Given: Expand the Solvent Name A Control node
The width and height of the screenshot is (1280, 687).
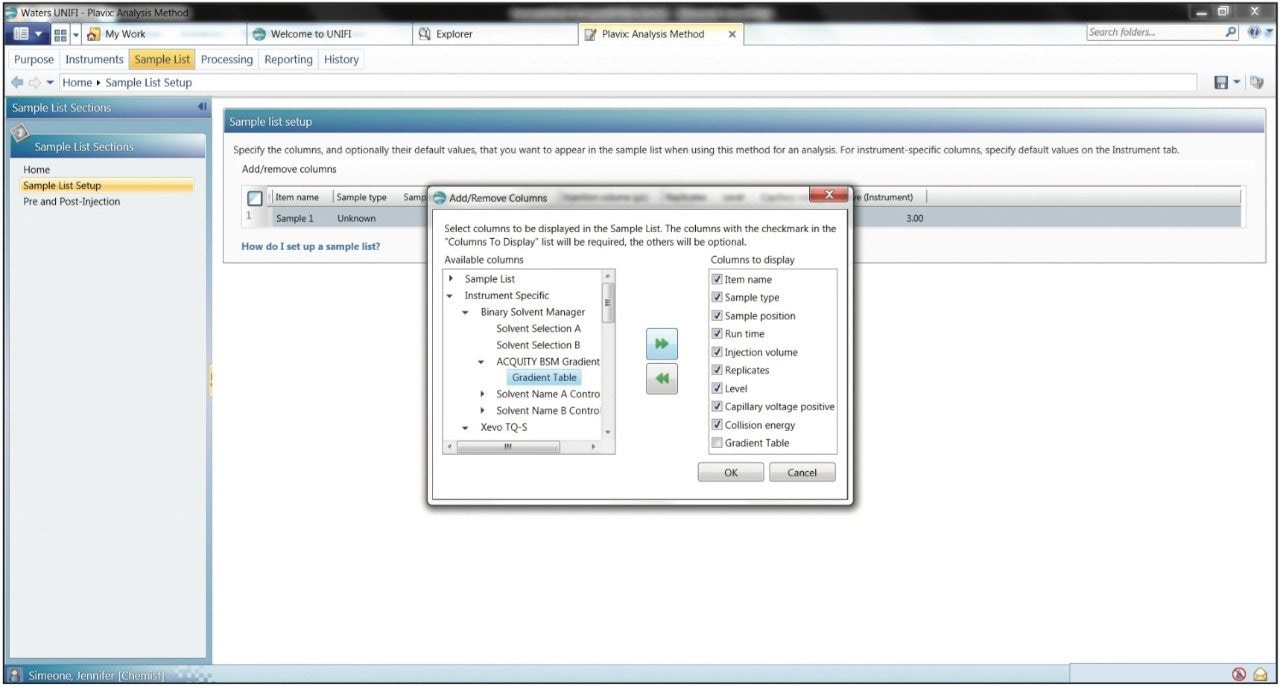Looking at the screenshot, I should coord(482,394).
